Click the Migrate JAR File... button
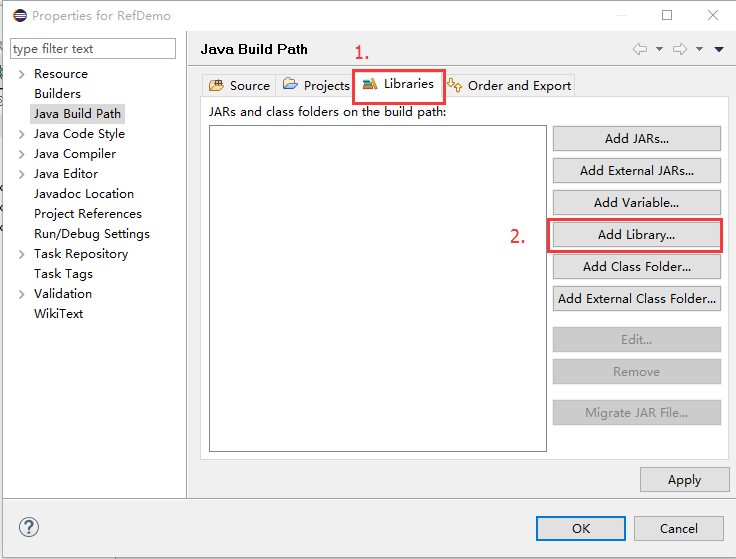The height and width of the screenshot is (559, 736). (x=636, y=413)
